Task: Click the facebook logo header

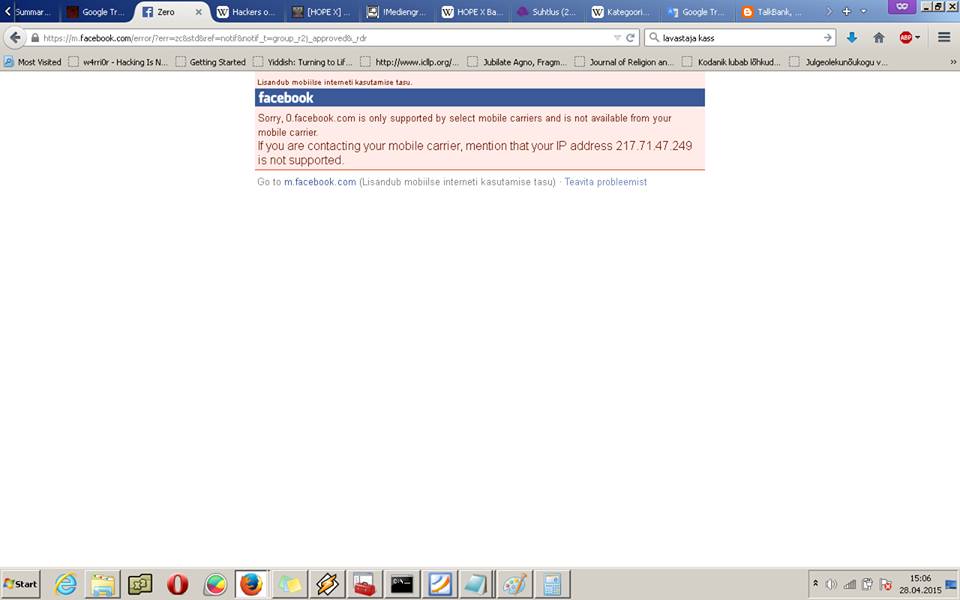Action: [285, 97]
